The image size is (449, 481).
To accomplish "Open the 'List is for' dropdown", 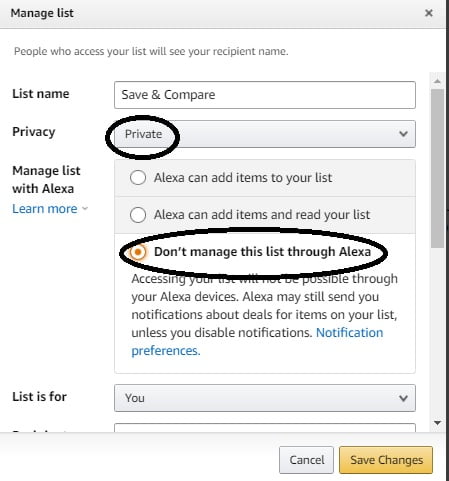I will click(265, 398).
